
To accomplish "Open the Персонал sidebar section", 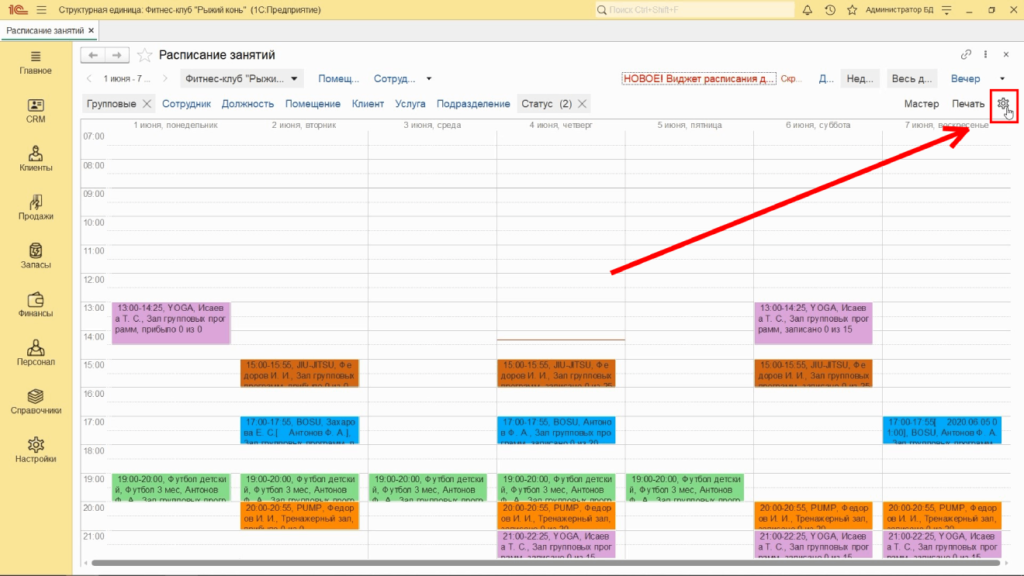I will pyautogui.click(x=36, y=348).
